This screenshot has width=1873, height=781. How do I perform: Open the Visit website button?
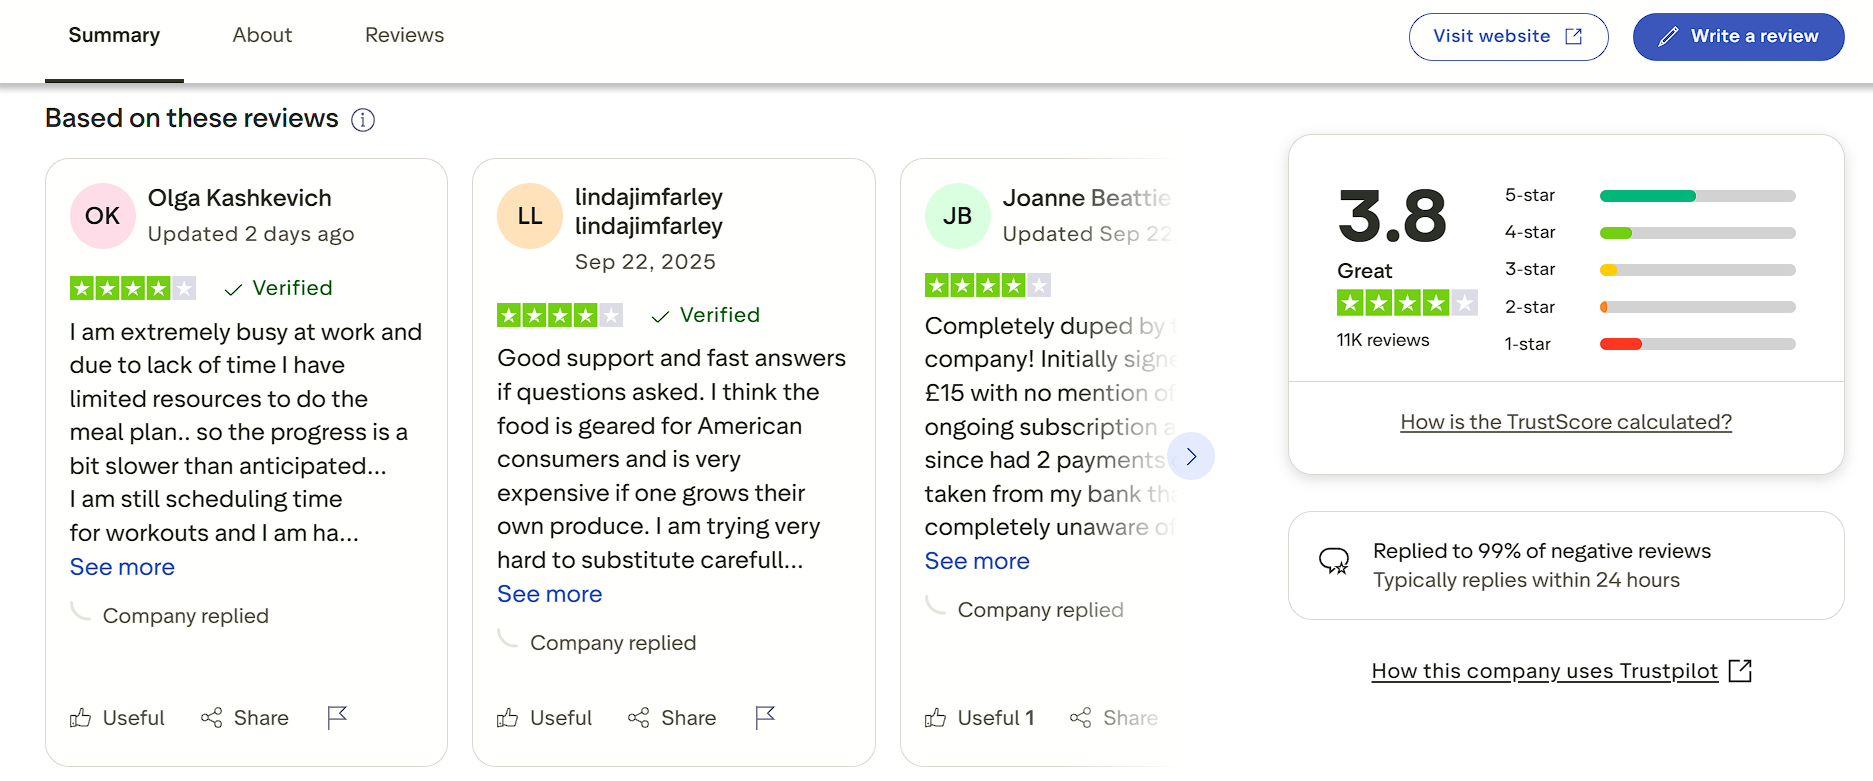(x=1508, y=36)
